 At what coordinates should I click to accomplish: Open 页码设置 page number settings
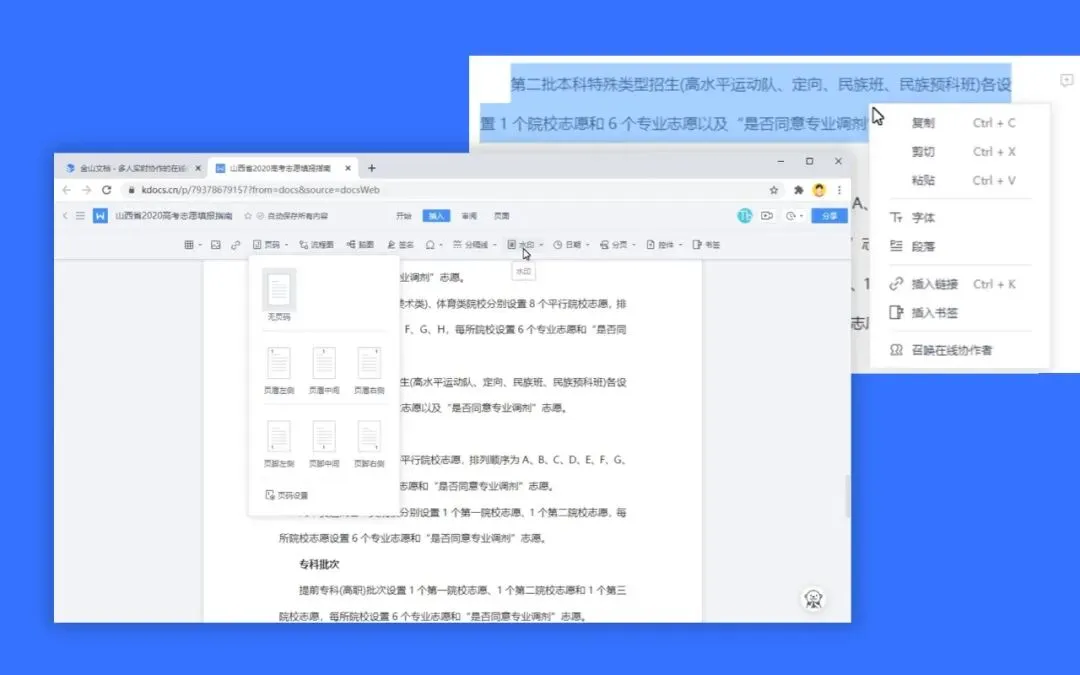coord(287,495)
